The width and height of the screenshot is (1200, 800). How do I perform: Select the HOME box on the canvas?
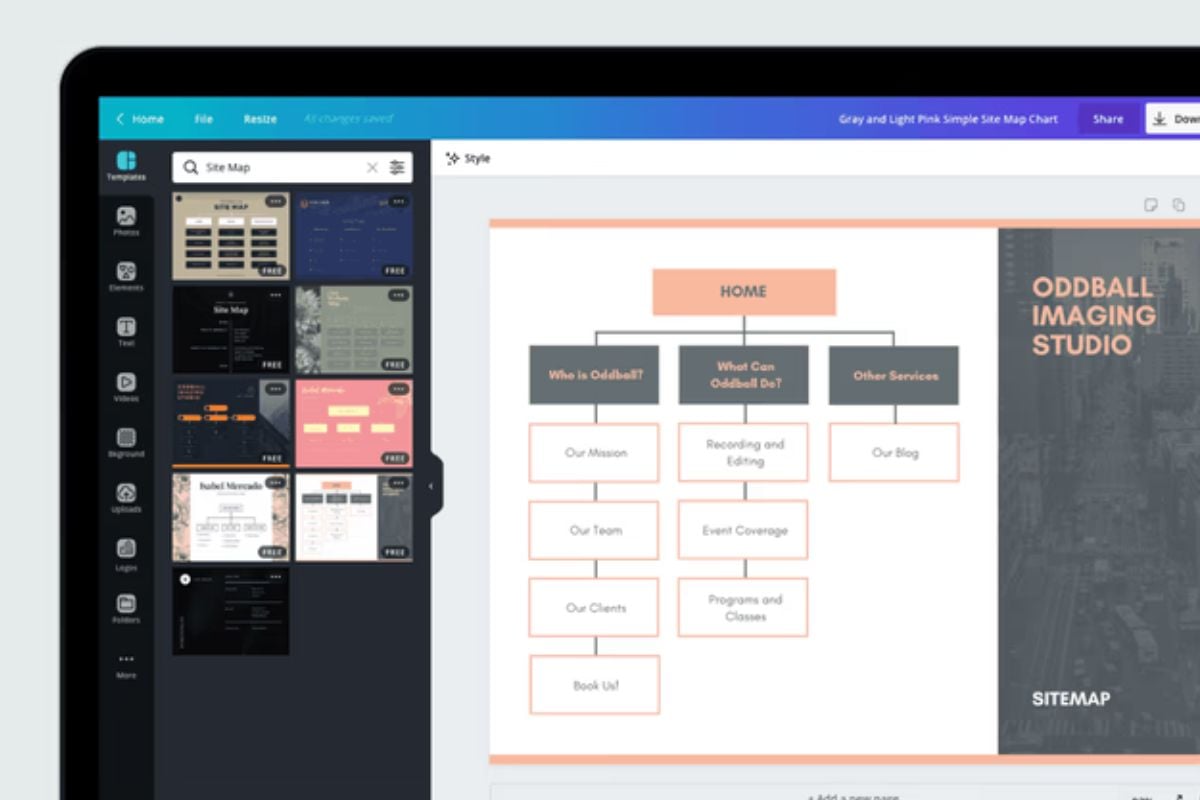(x=743, y=292)
